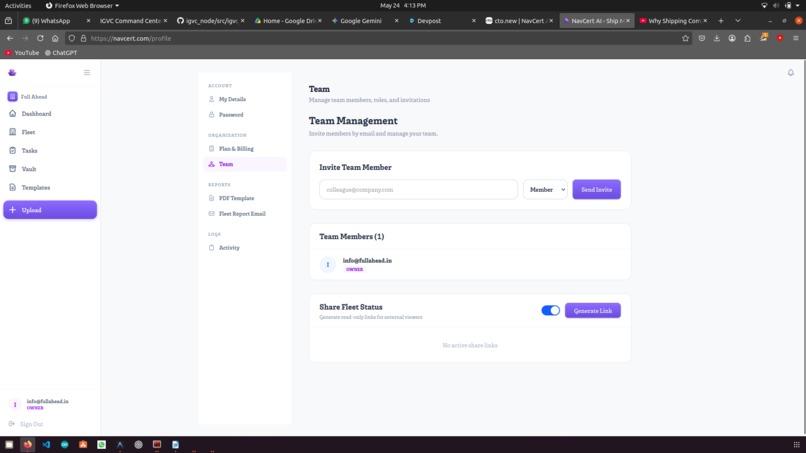Viewport: 806px width, 453px height.
Task: Click the Firefox home icon
Action: point(55,38)
